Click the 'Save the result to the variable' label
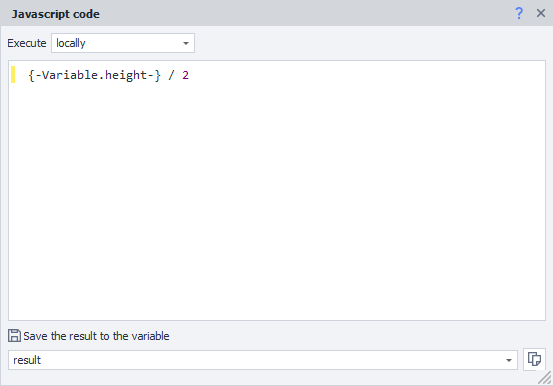The width and height of the screenshot is (554, 386). click(x=96, y=336)
